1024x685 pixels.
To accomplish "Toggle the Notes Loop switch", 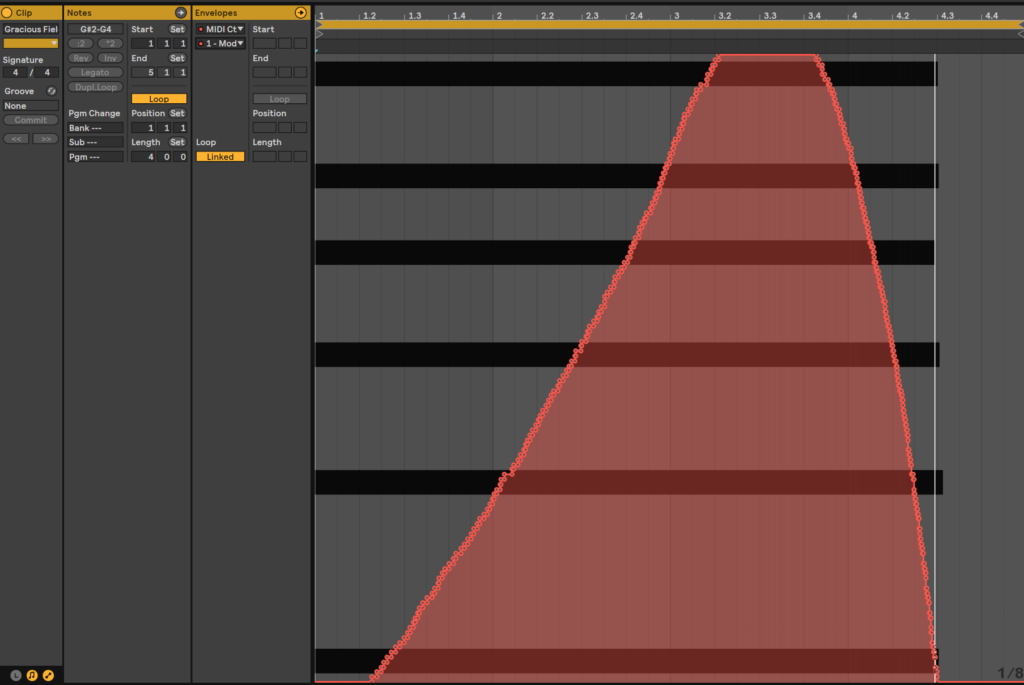I will coord(159,99).
